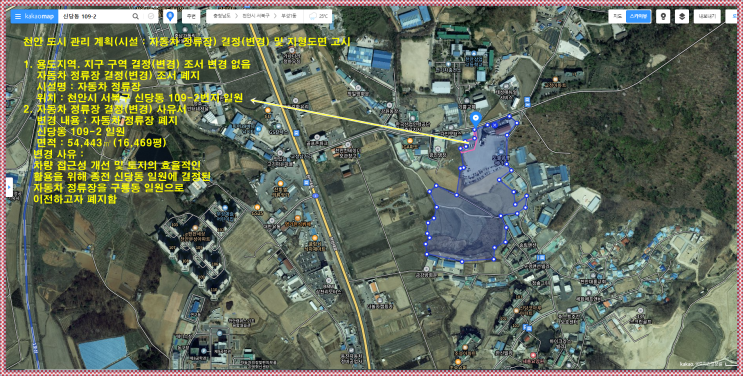This screenshot has height=376, width=743.
Task: Click the blue location pin button
Action: pyautogui.click(x=170, y=16)
